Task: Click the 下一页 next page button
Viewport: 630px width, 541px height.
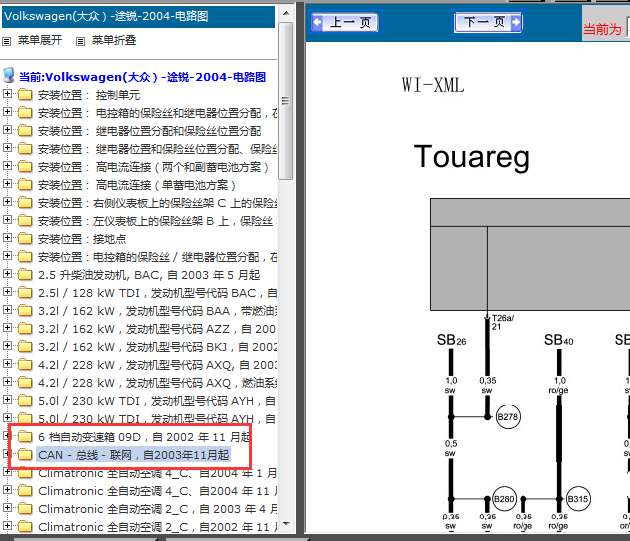Action: tap(488, 22)
